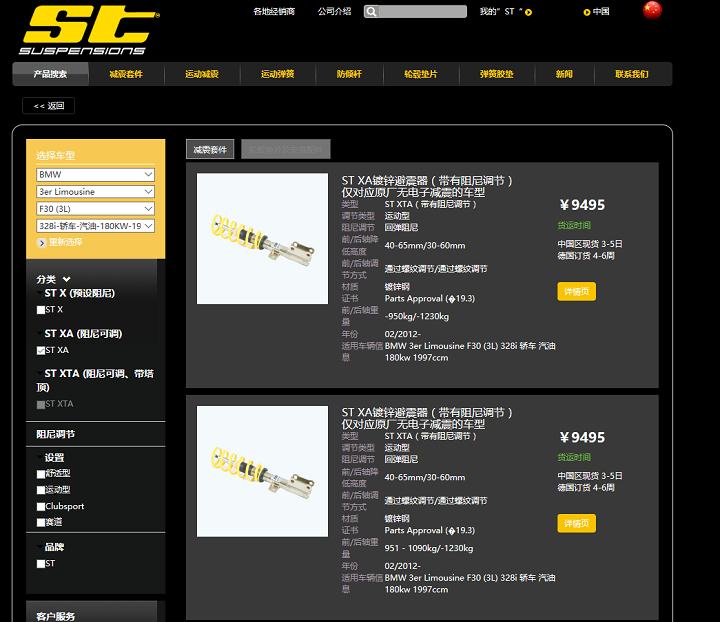Click the 公司介绍 link

click(x=334, y=11)
